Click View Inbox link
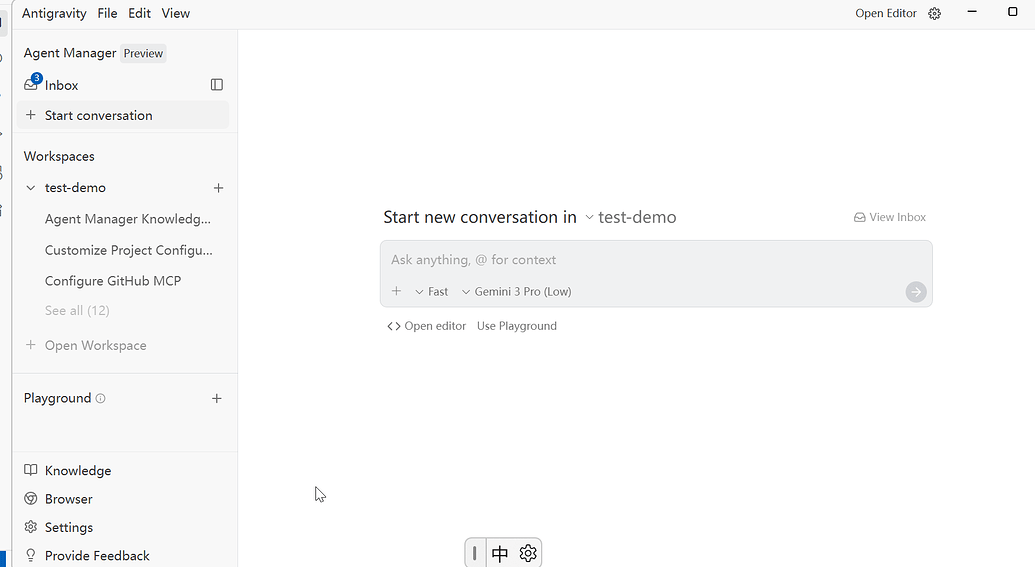Image resolution: width=1035 pixels, height=567 pixels. (890, 217)
